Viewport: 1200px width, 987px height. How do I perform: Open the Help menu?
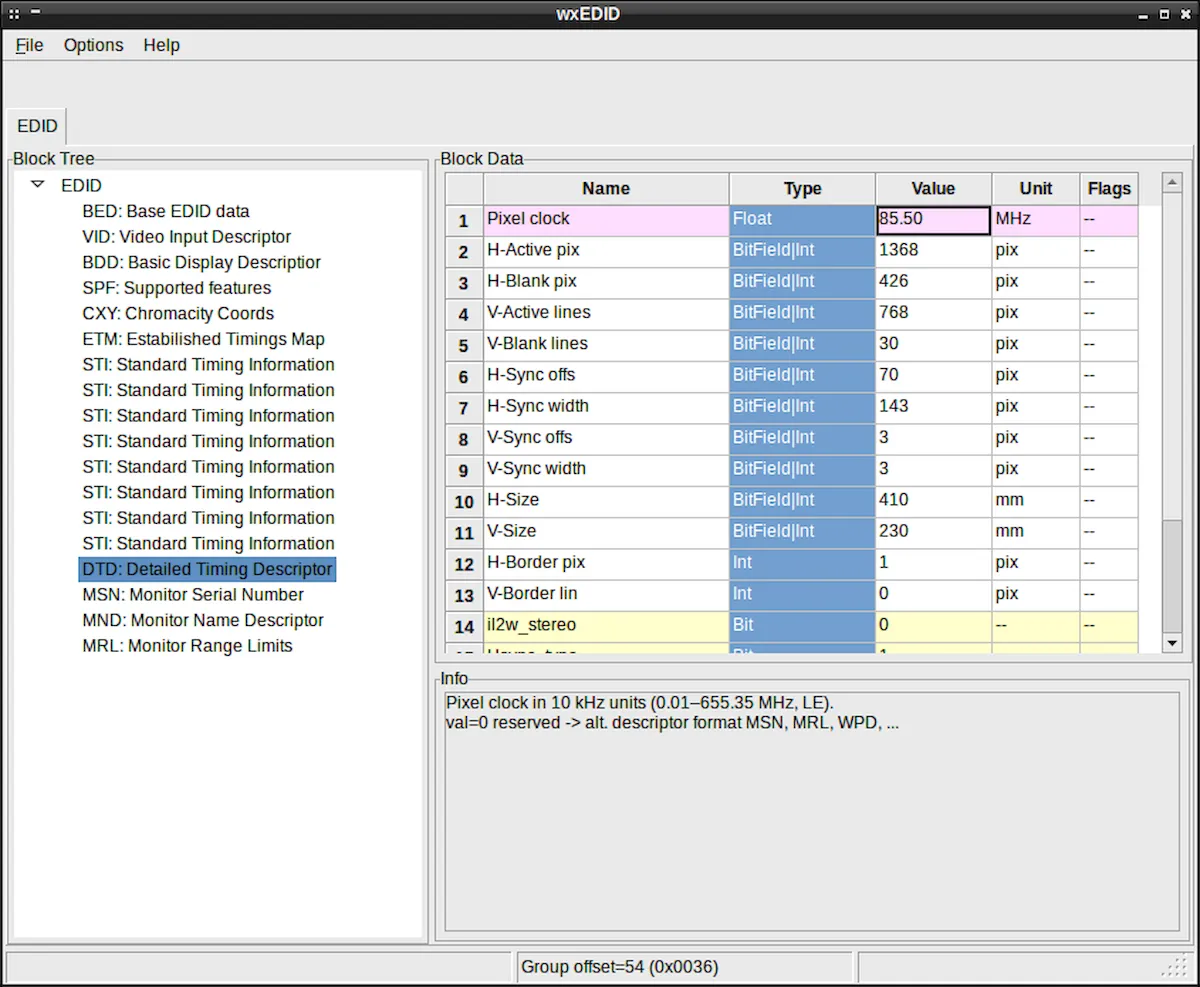coord(161,45)
